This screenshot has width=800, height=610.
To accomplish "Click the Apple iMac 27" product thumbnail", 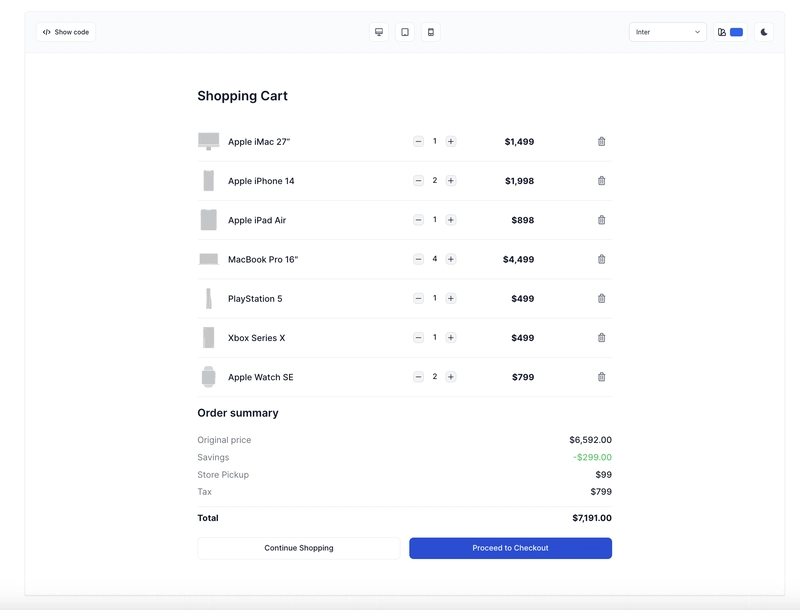I will pyautogui.click(x=209, y=141).
